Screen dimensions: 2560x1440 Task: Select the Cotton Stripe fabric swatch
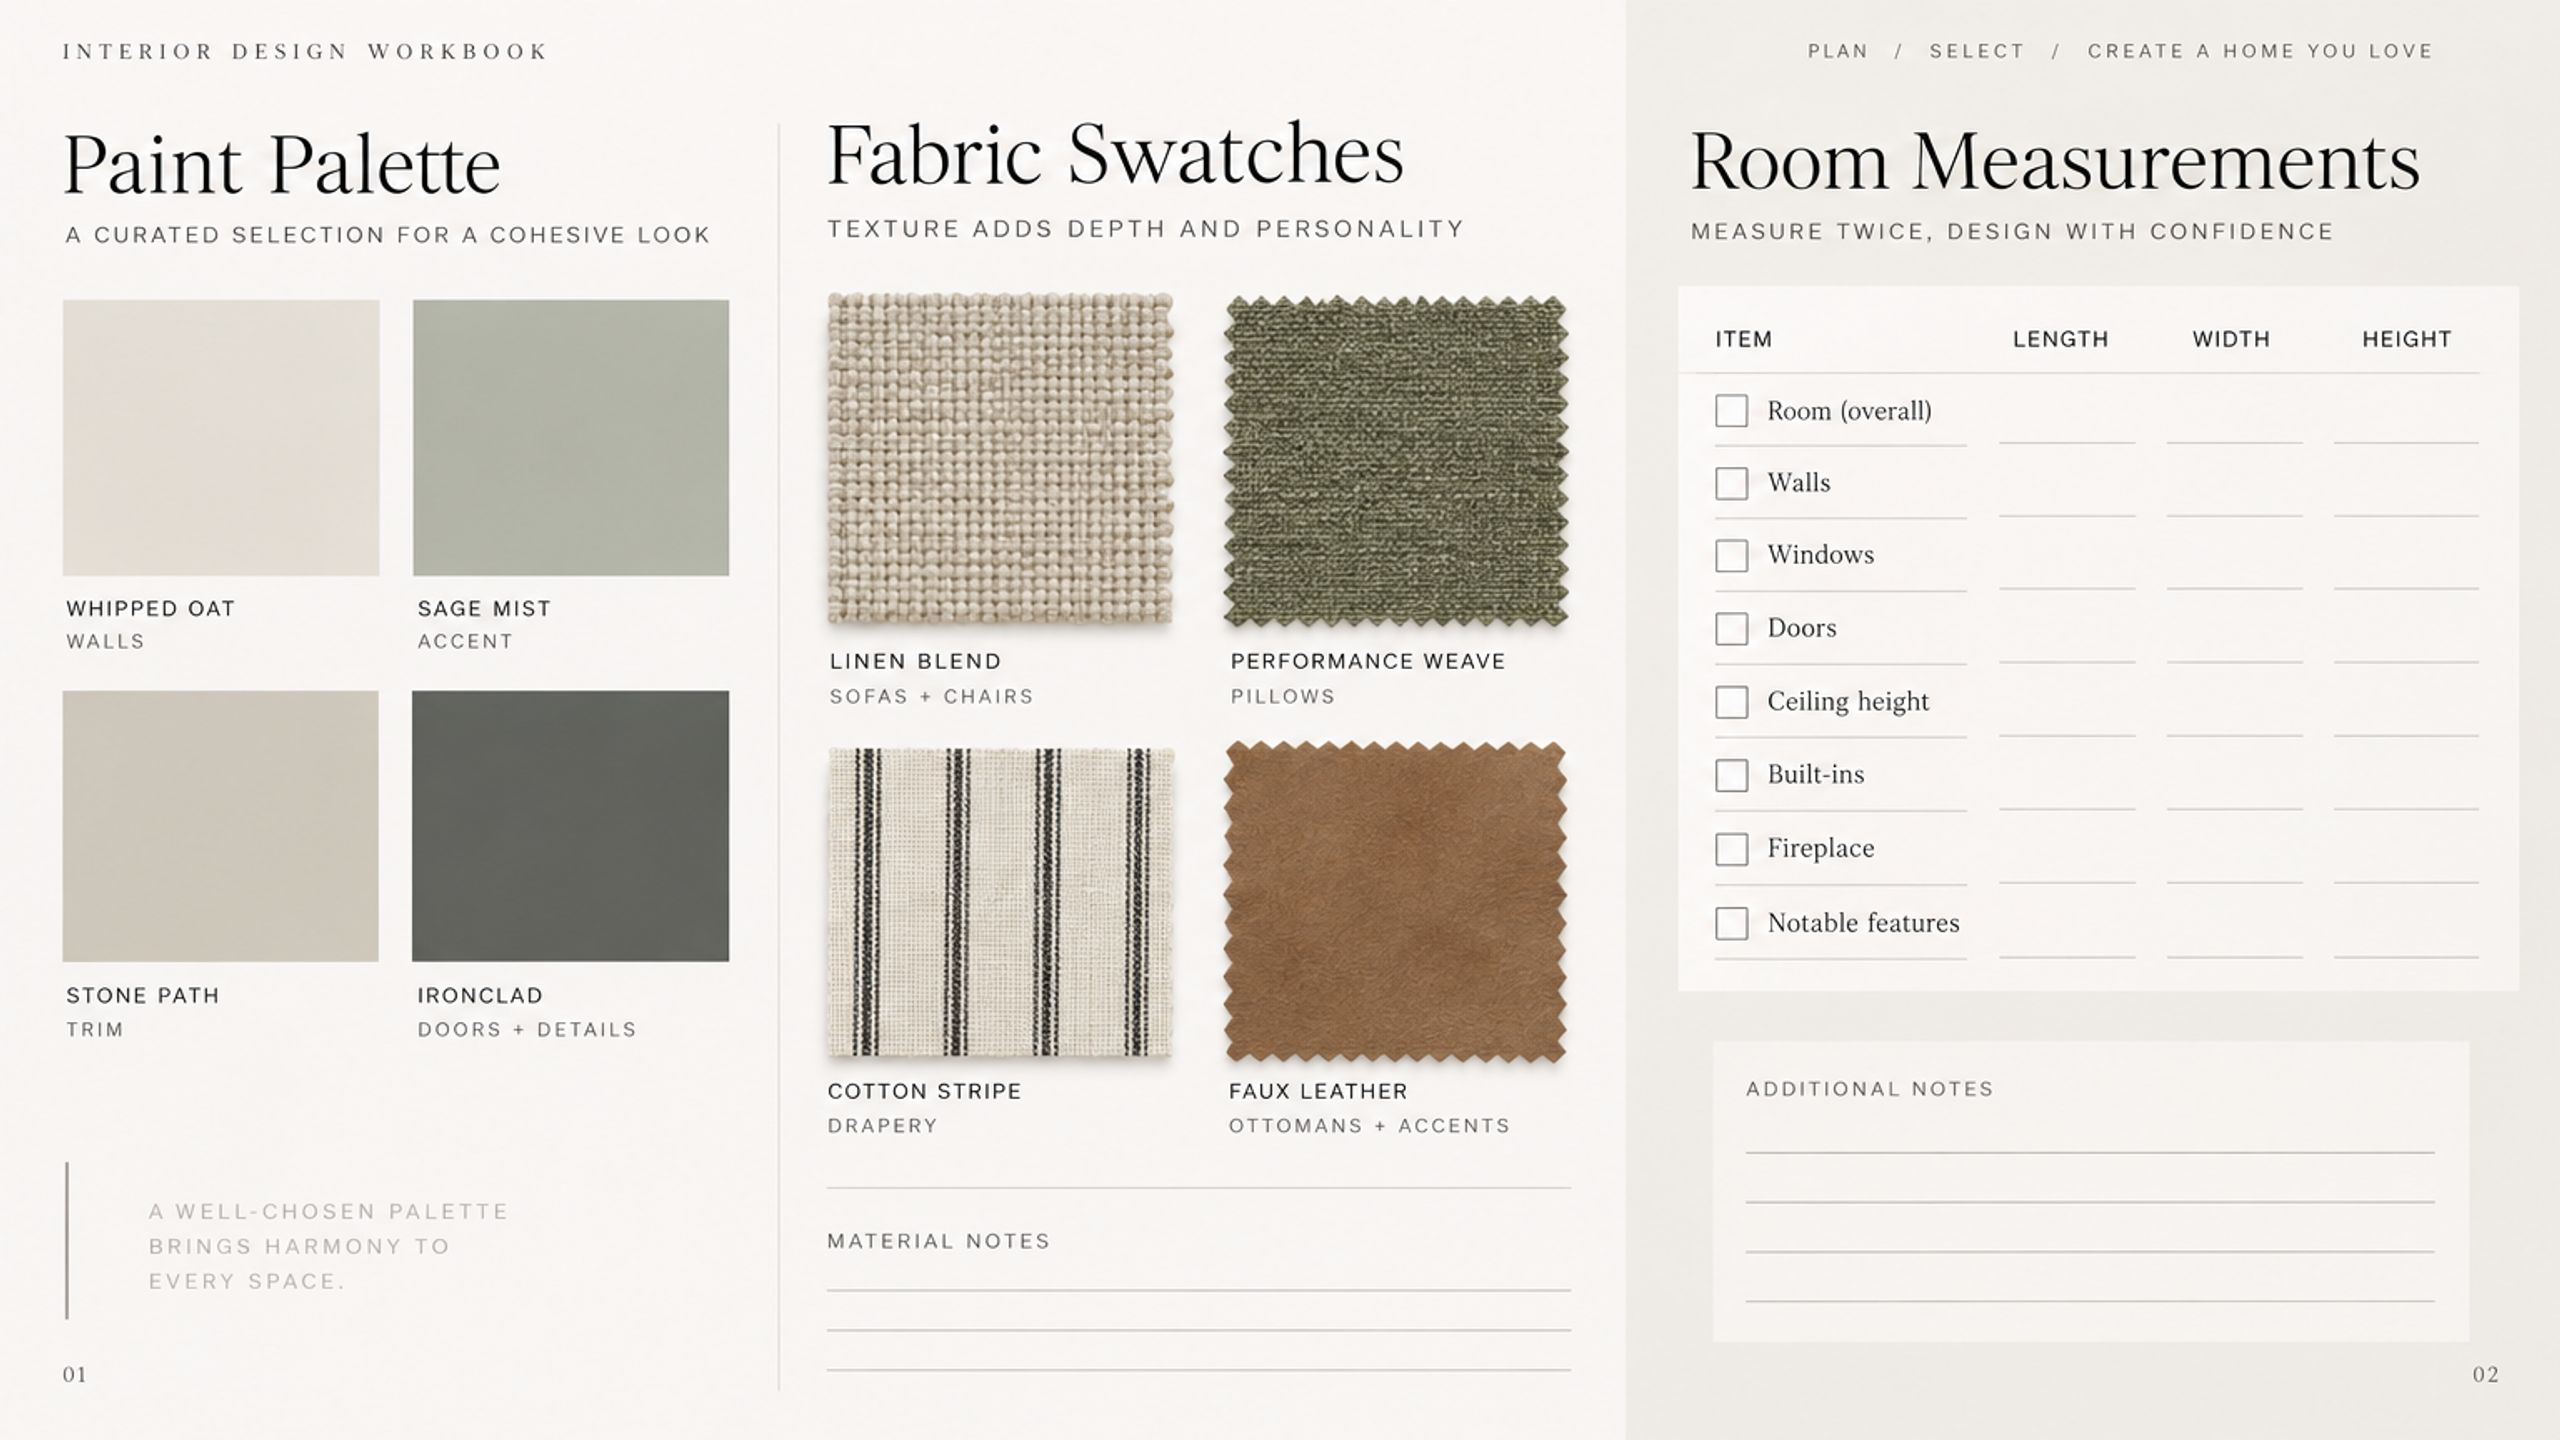point(1000,902)
